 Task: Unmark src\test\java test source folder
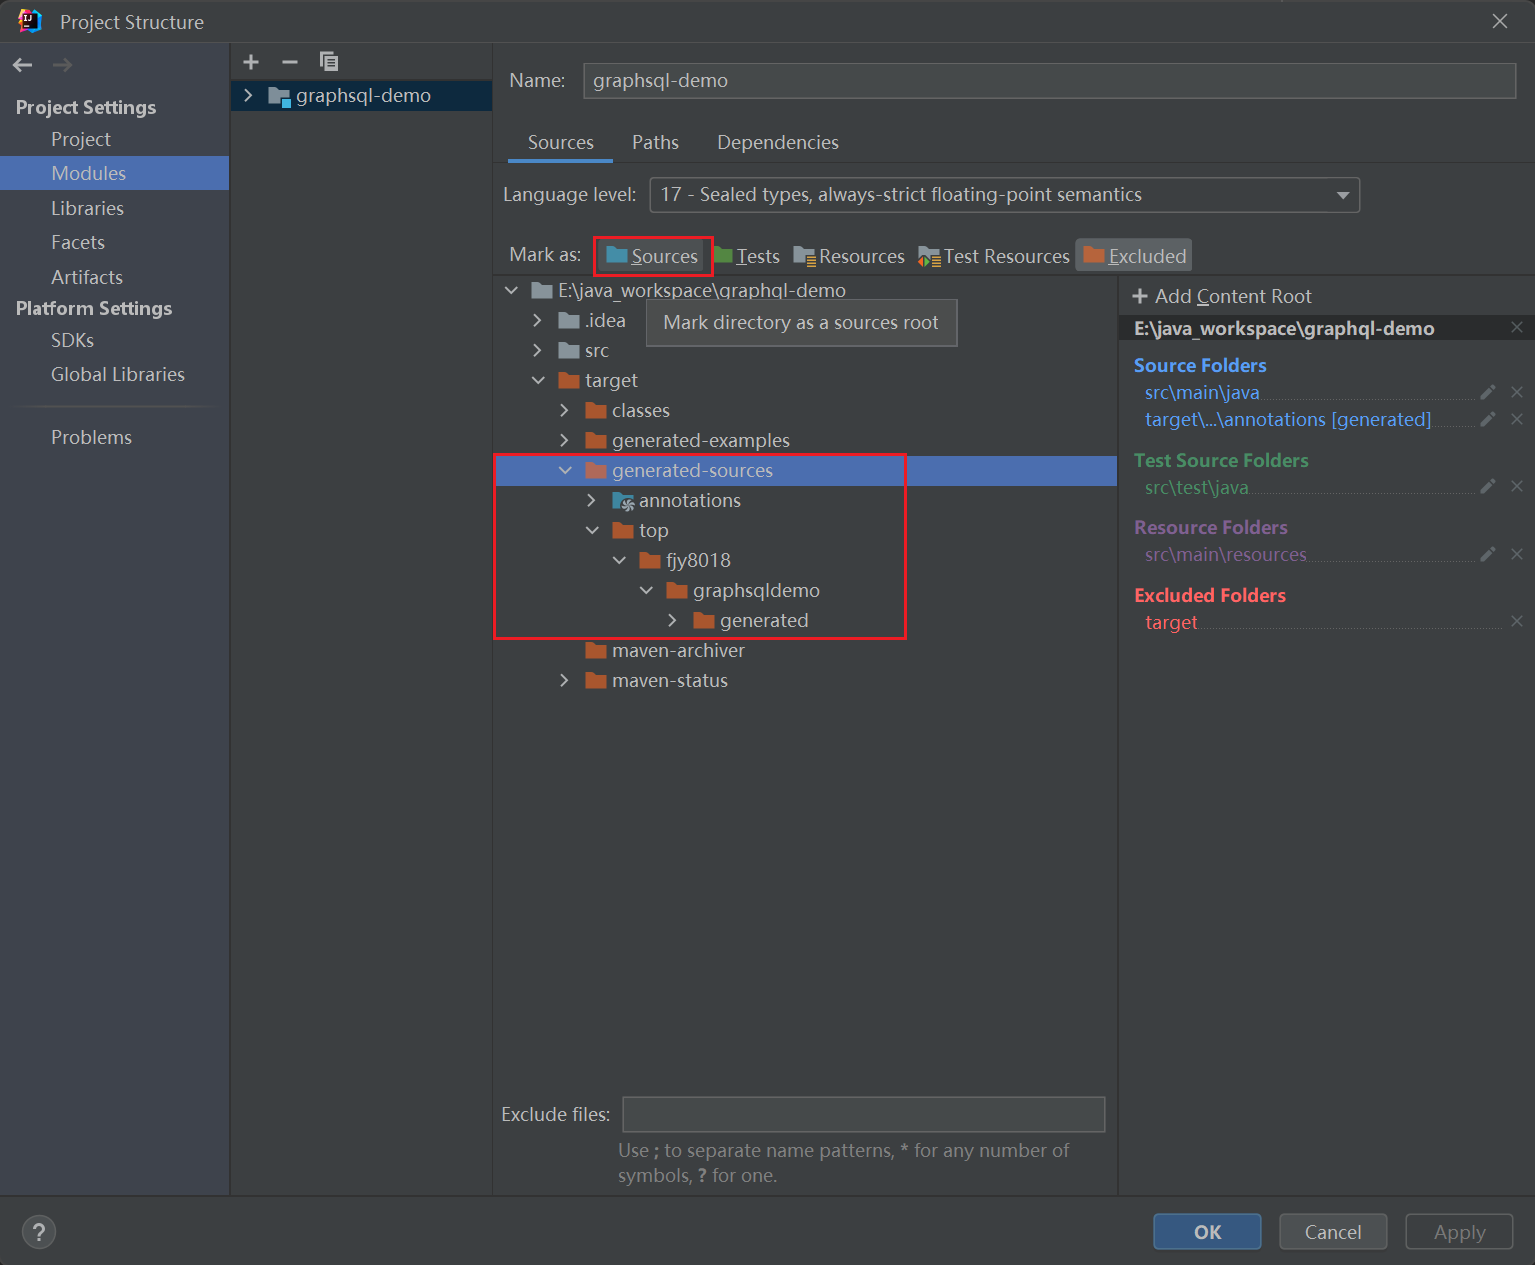coord(1516,487)
